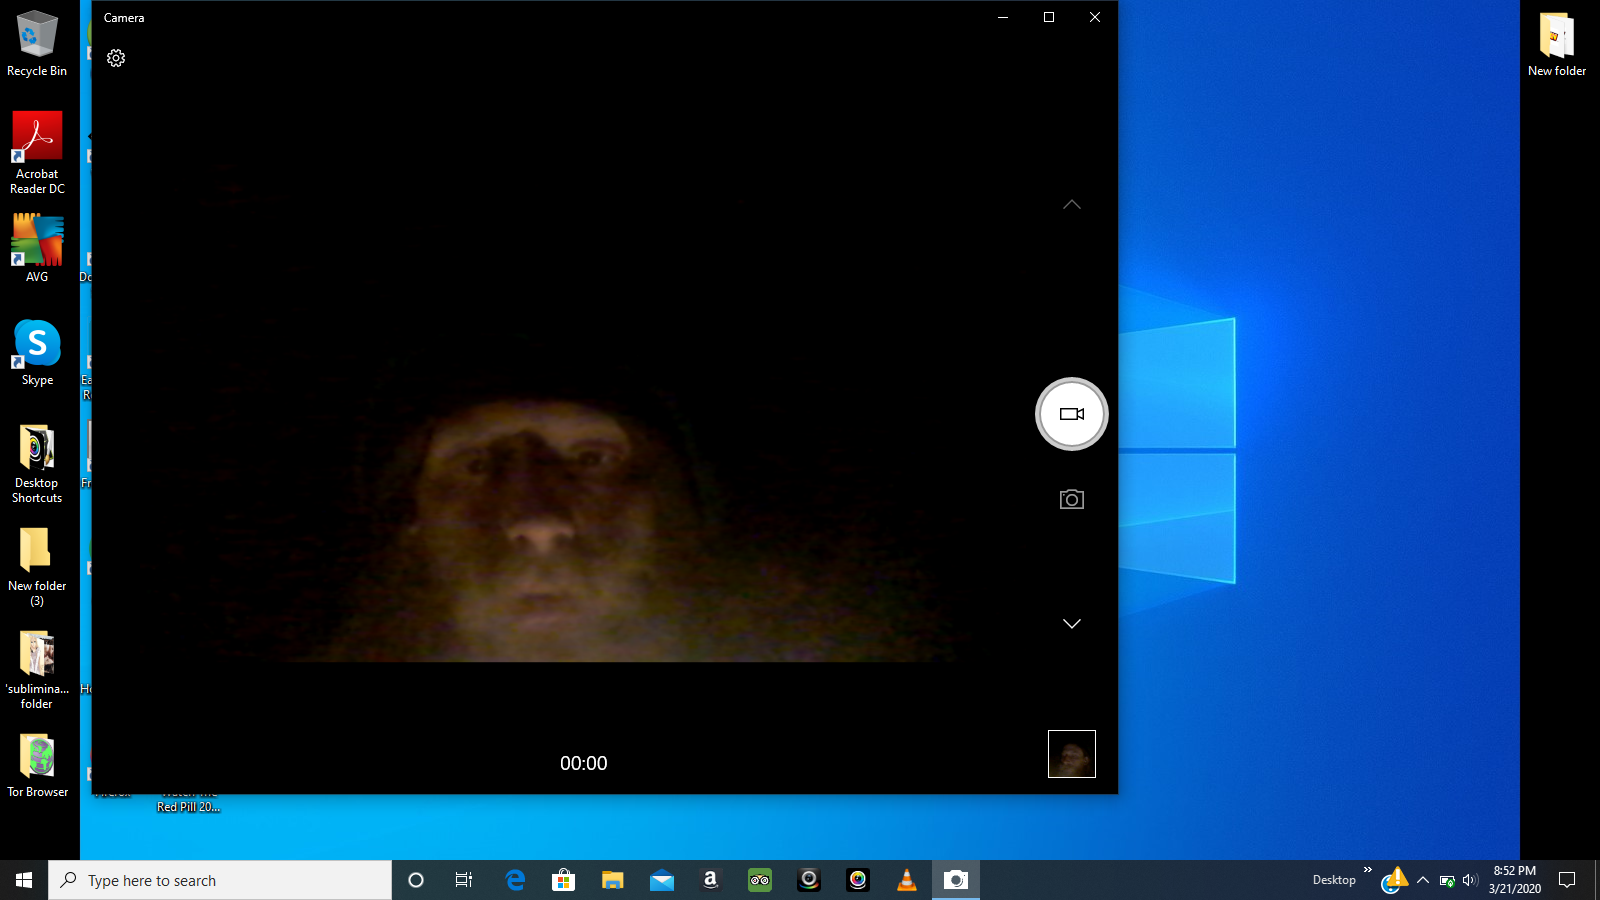The width and height of the screenshot is (1600, 900).
Task: Open the last captured photo thumbnail
Action: tap(1072, 754)
